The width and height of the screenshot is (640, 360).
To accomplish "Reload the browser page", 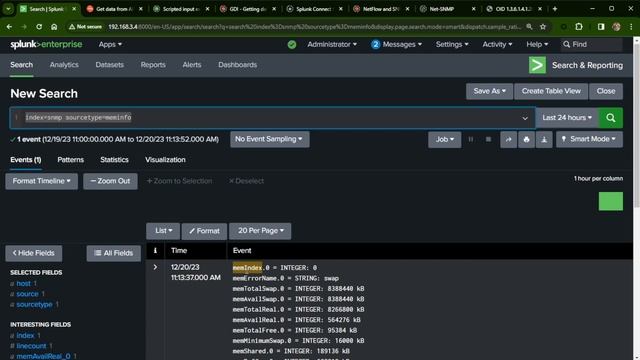I will click(x=39, y=27).
